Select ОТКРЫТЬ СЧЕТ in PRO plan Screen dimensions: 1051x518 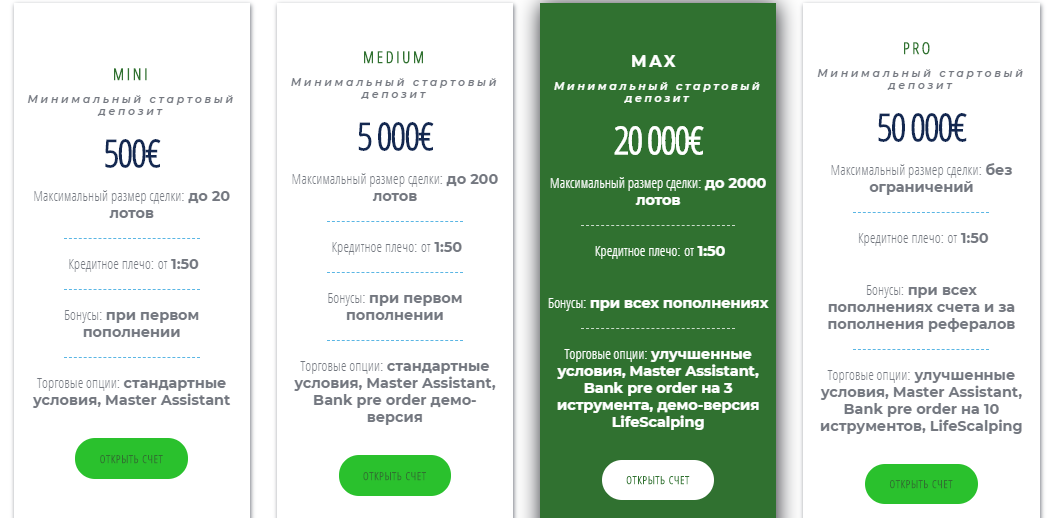click(921, 484)
